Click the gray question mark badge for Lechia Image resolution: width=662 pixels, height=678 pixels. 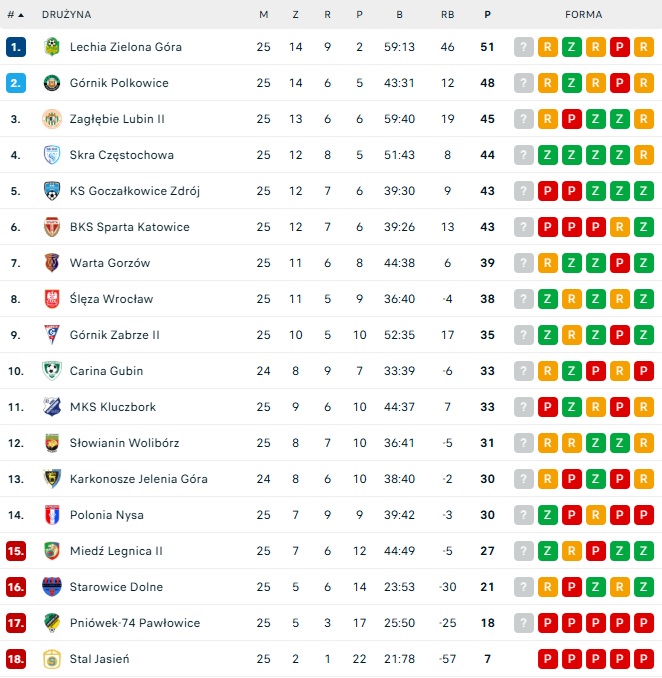[524, 47]
